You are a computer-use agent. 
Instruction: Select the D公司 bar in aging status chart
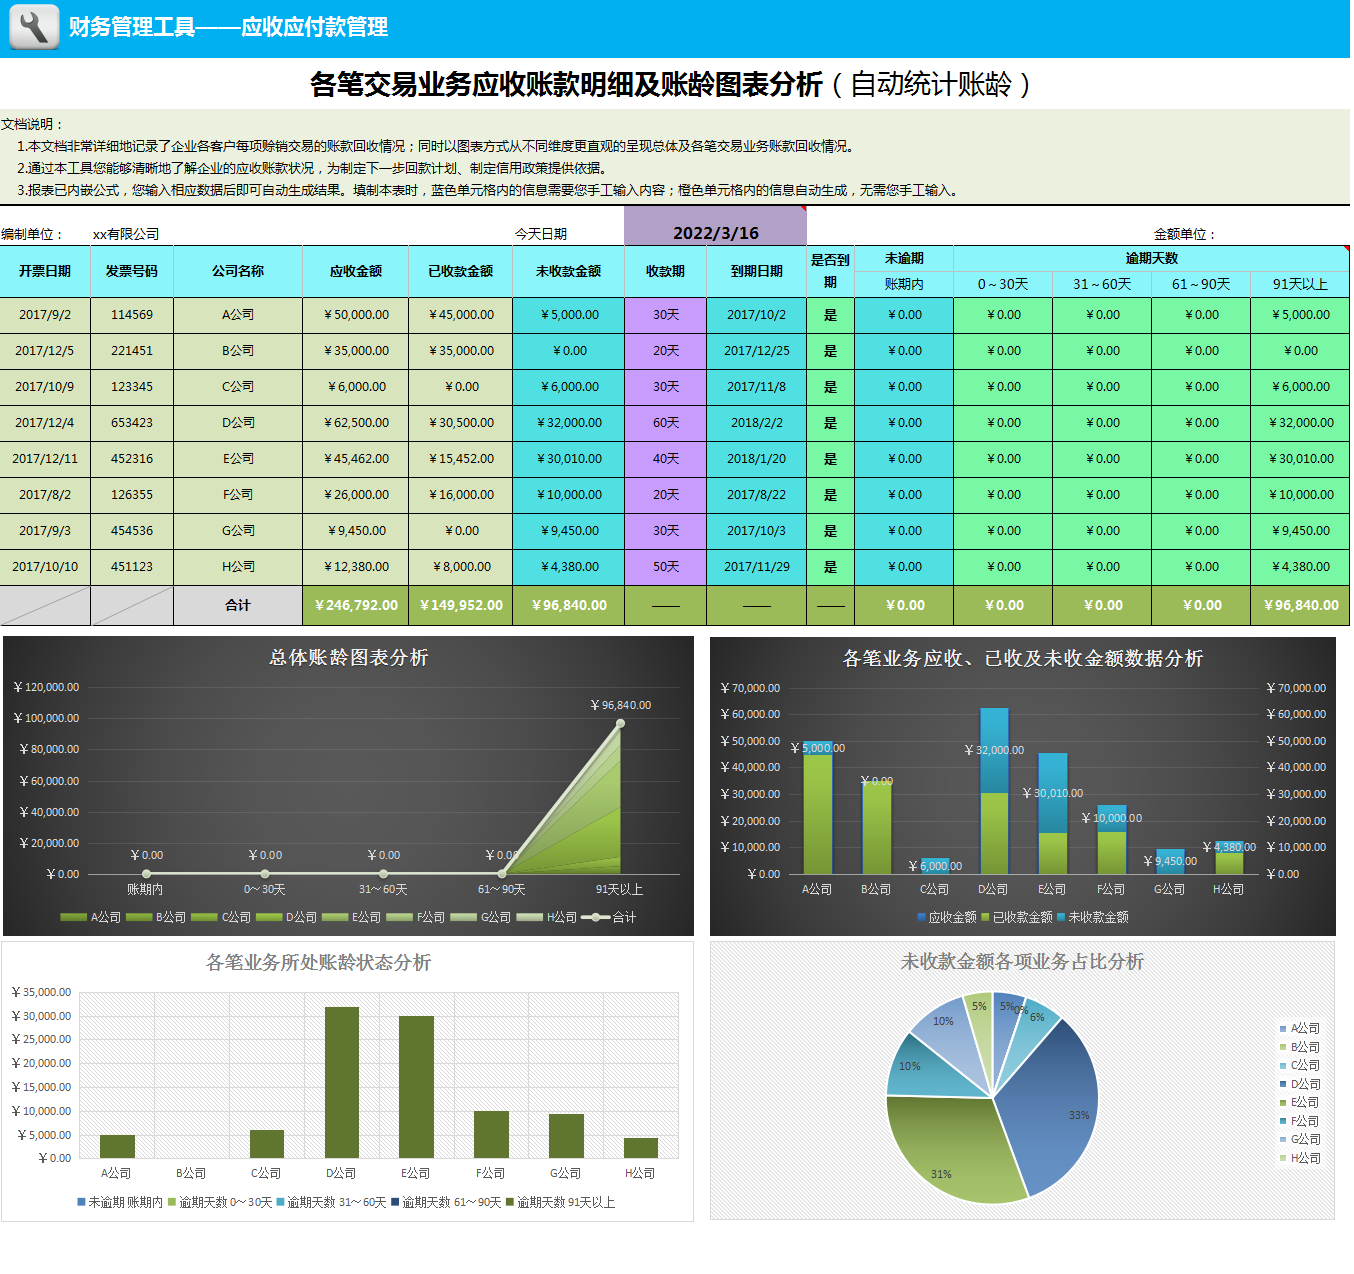pyautogui.click(x=342, y=1082)
